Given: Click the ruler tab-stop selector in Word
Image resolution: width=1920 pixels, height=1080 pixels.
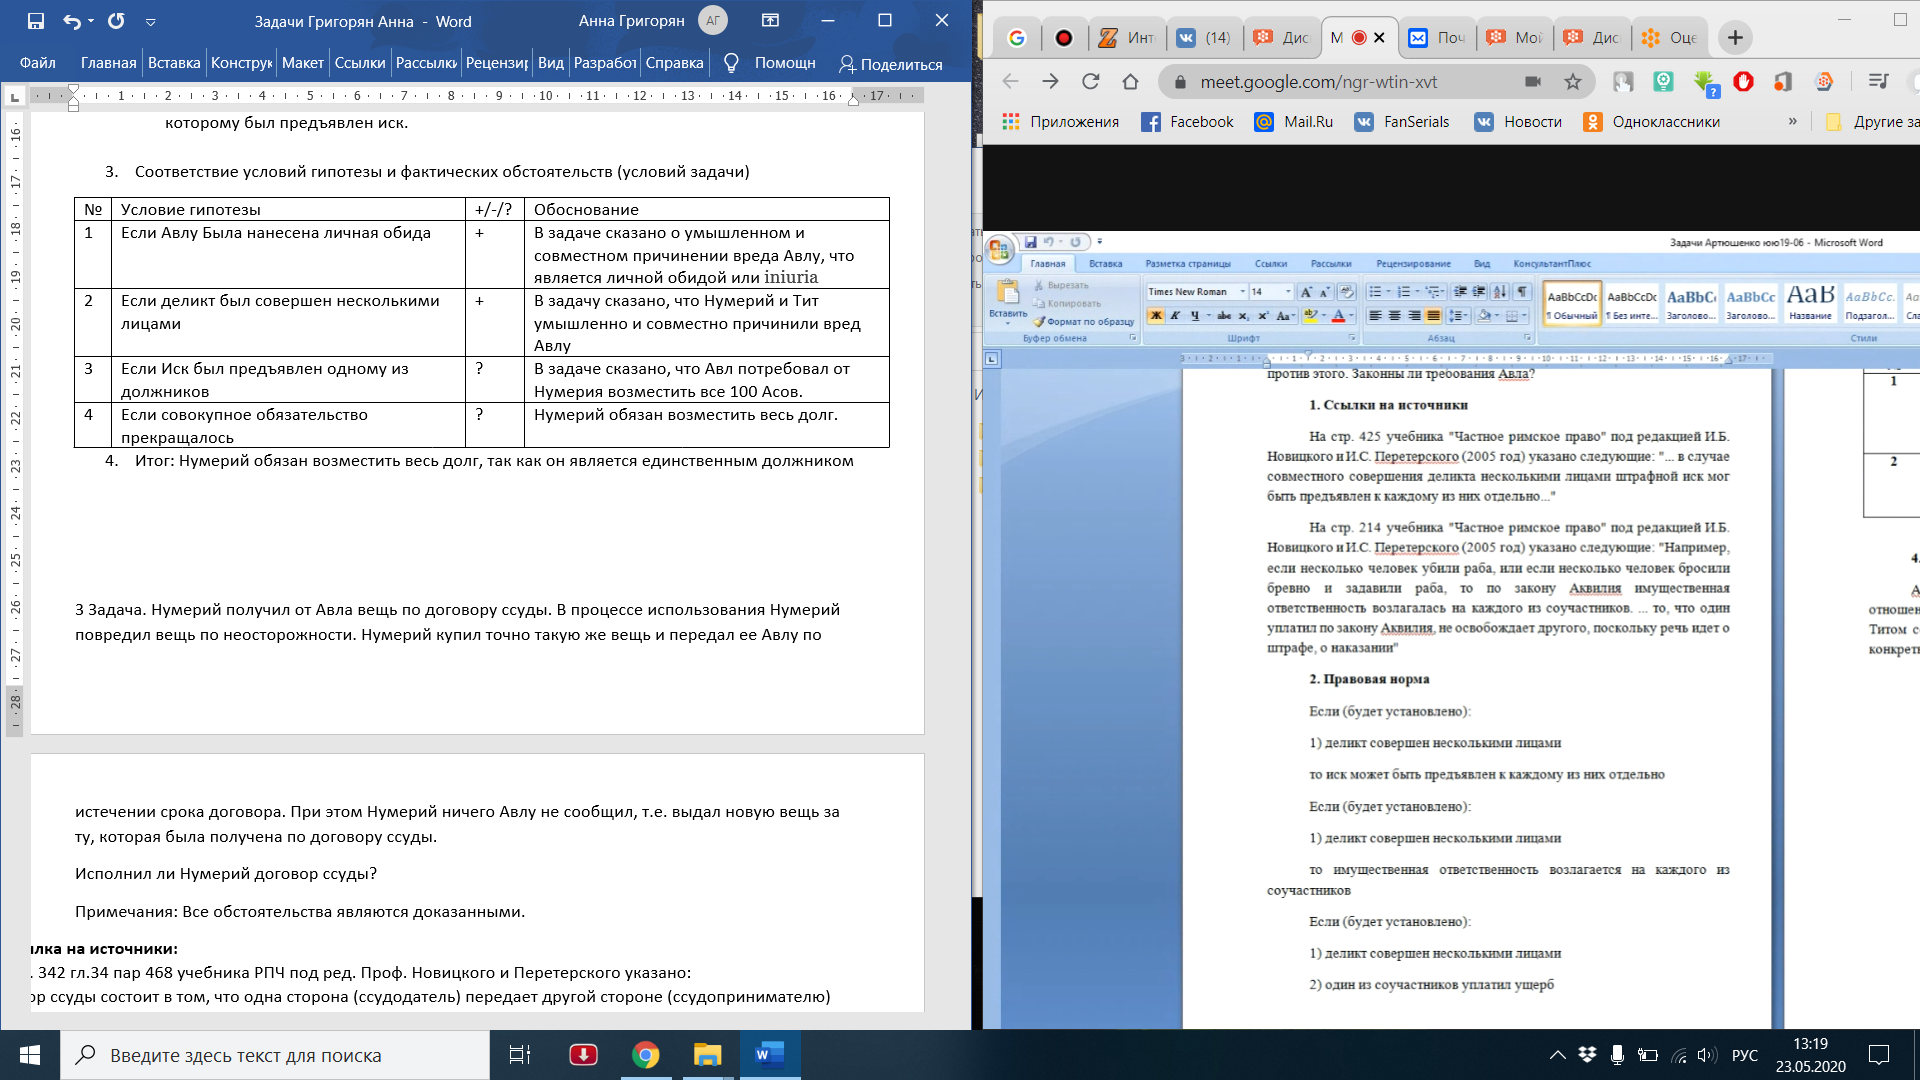Looking at the screenshot, I should [x=14, y=97].
